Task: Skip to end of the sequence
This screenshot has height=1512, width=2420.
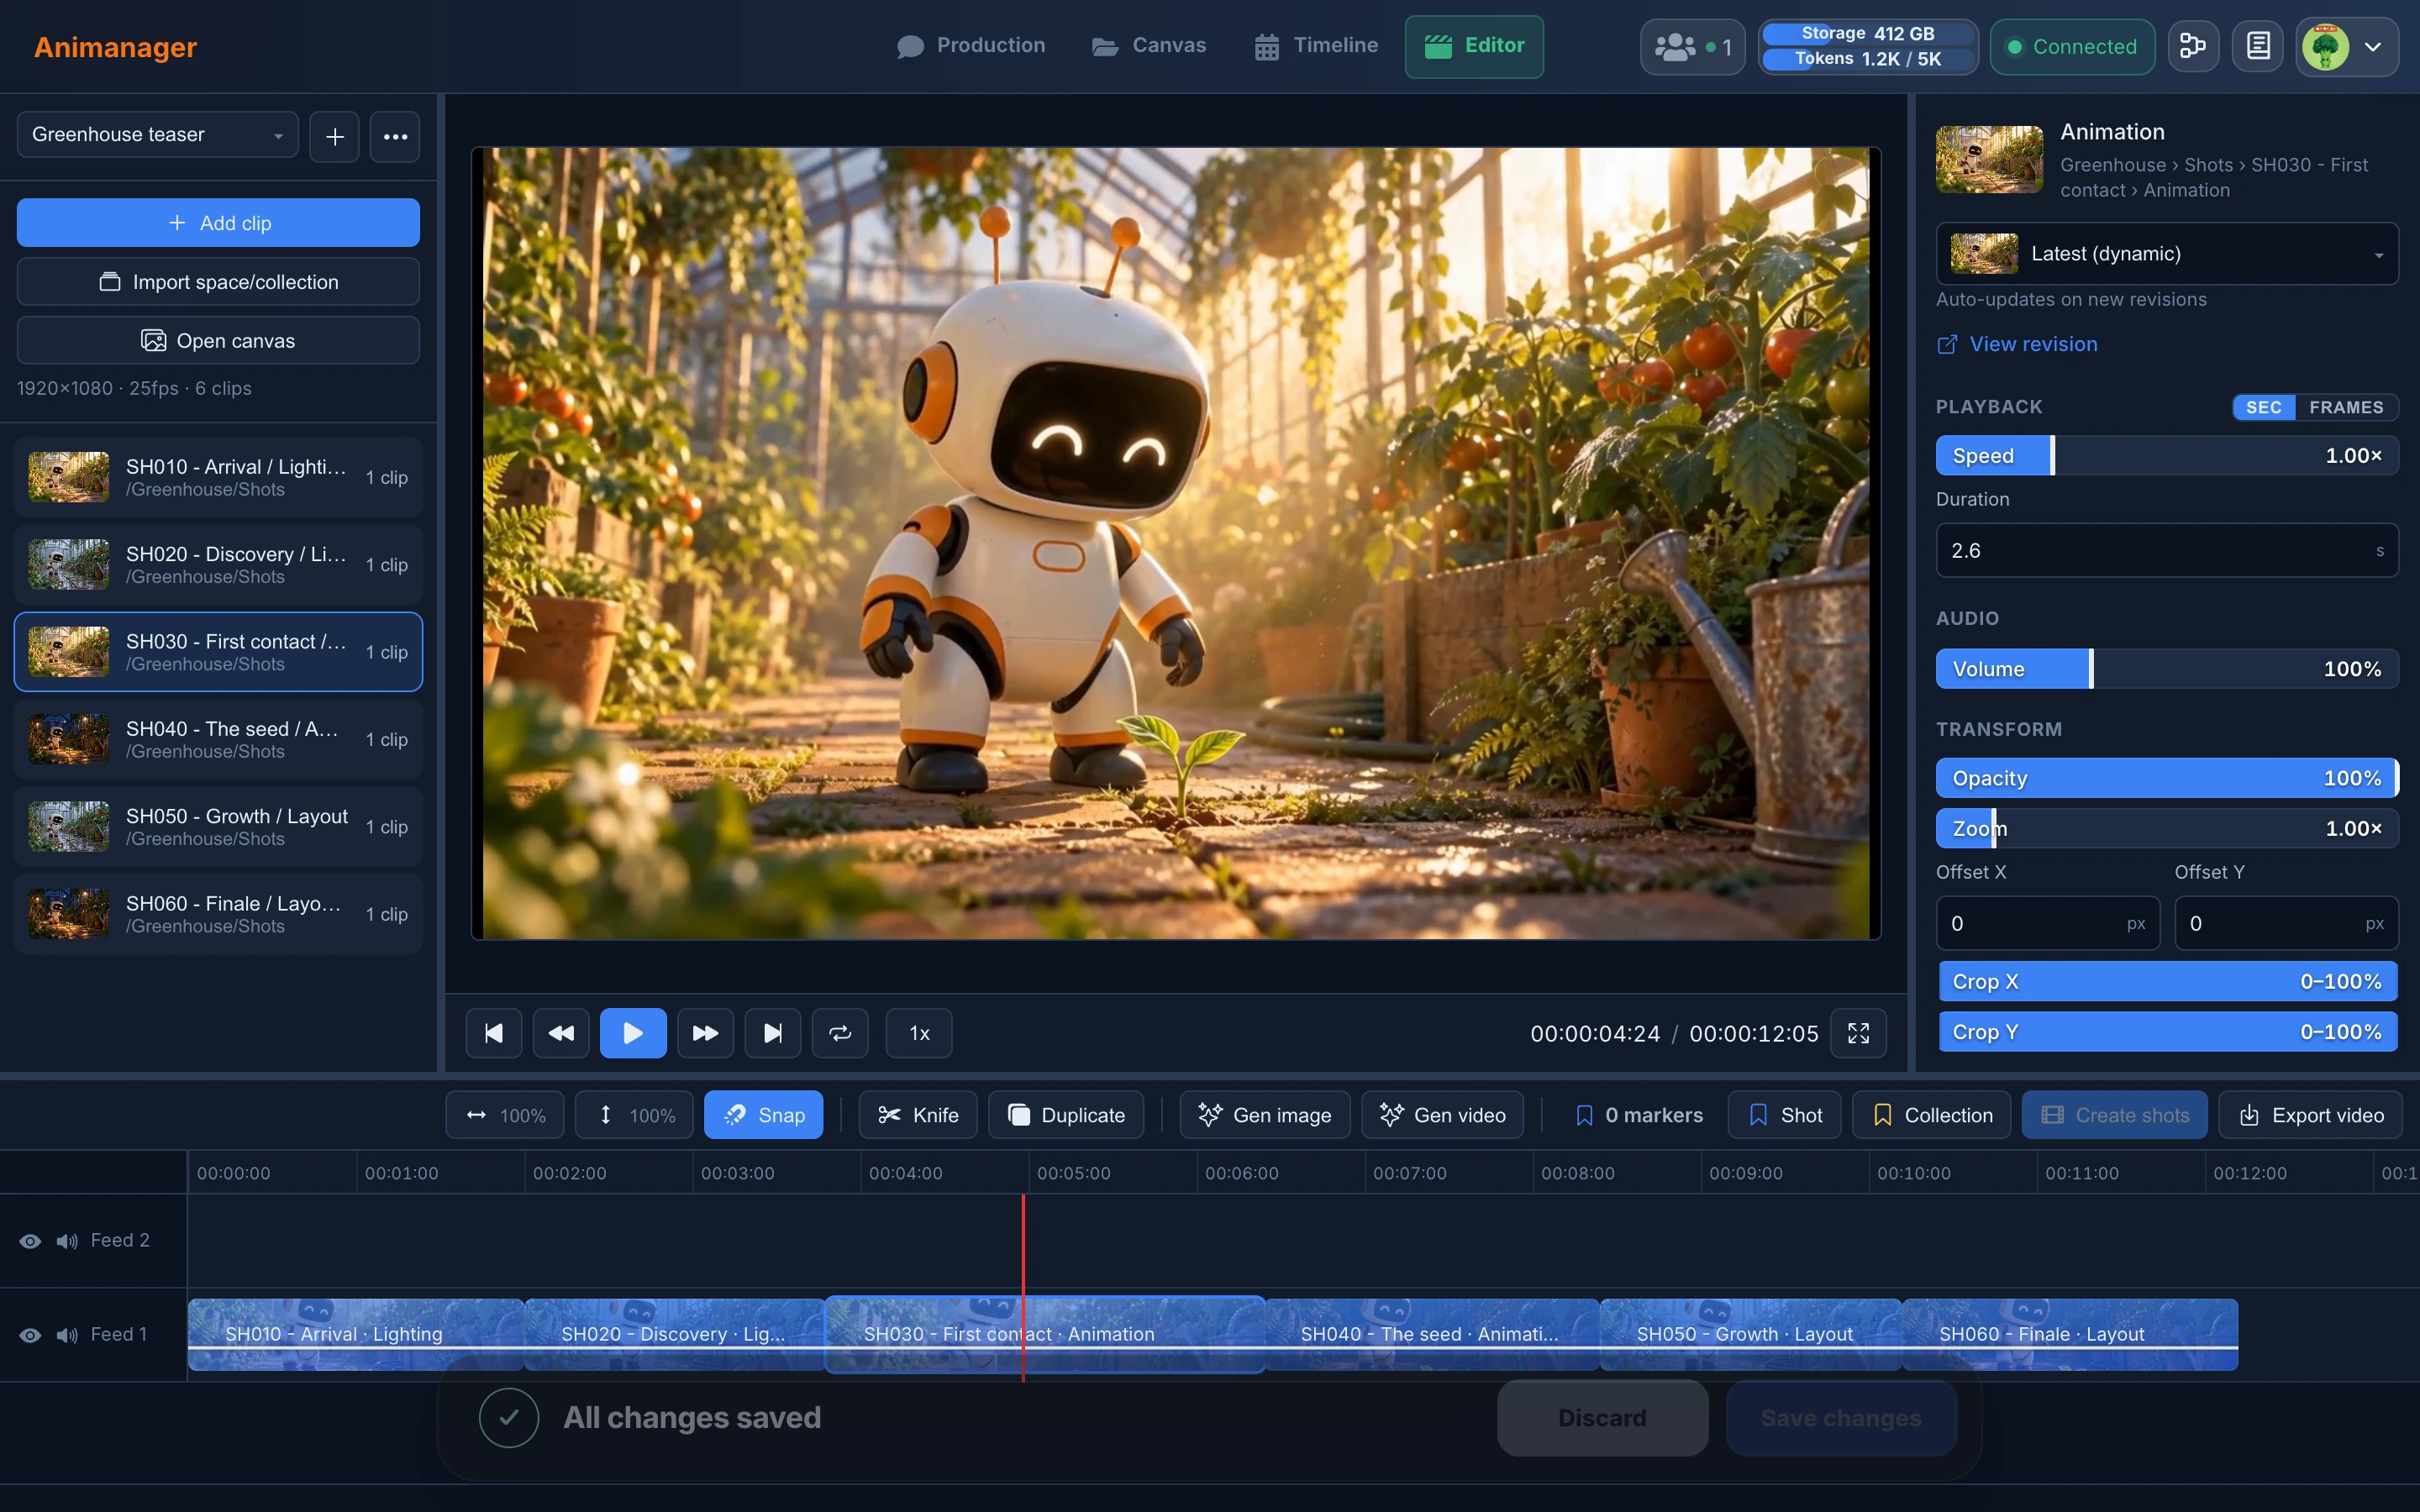Action: tap(772, 1033)
